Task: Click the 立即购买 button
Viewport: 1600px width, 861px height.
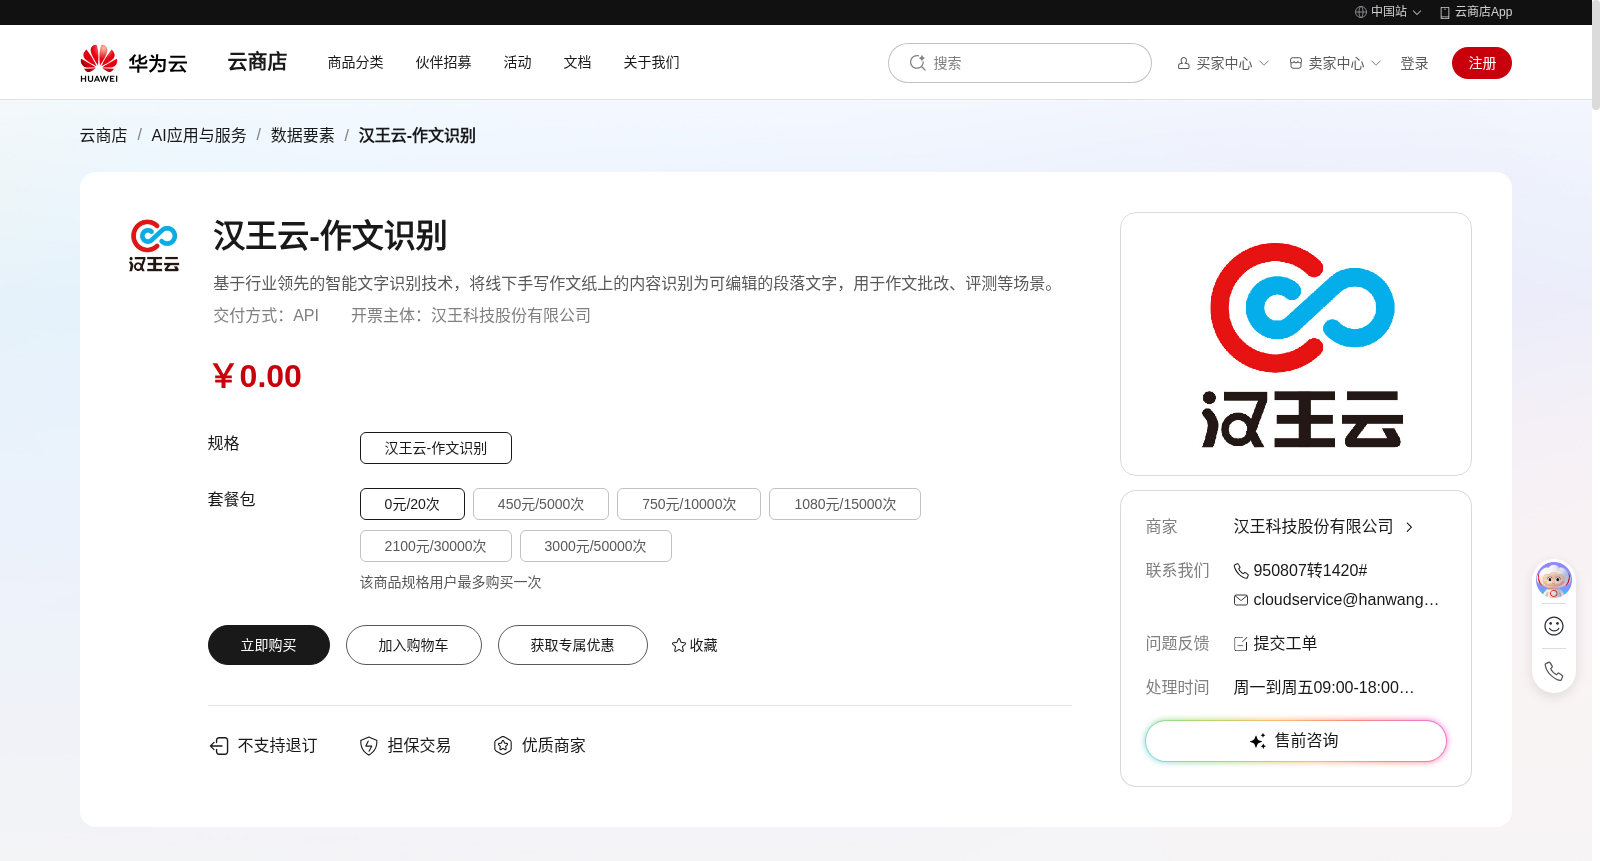Action: point(269,645)
